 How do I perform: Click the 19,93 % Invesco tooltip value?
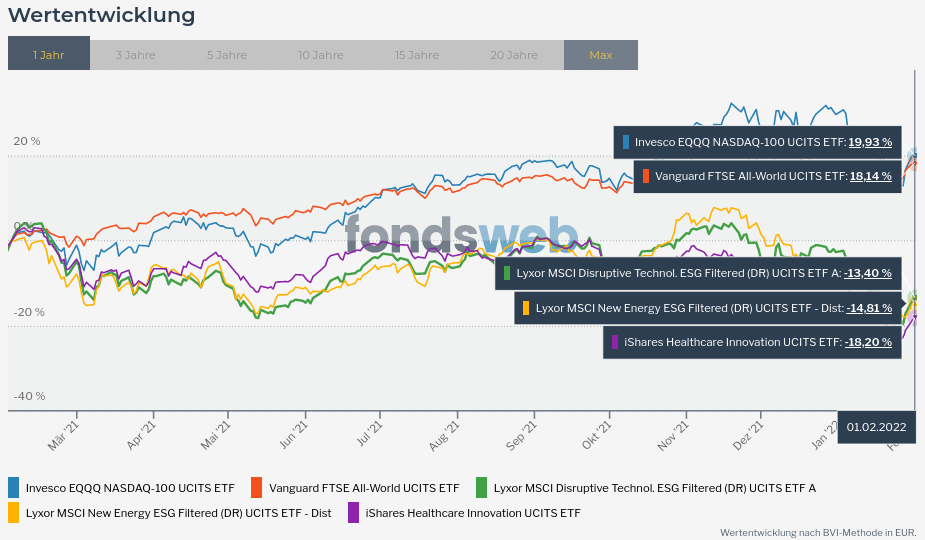click(869, 142)
